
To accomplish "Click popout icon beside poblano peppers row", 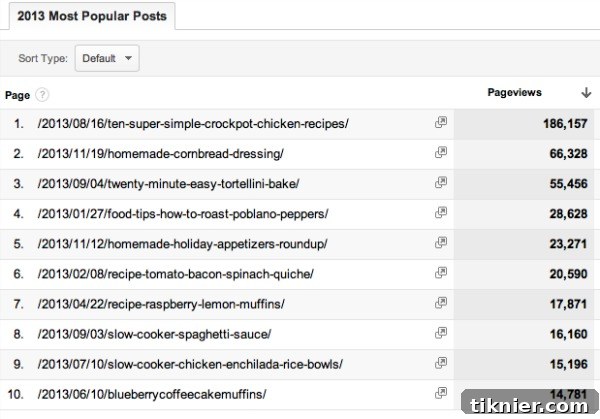I will [x=440, y=213].
